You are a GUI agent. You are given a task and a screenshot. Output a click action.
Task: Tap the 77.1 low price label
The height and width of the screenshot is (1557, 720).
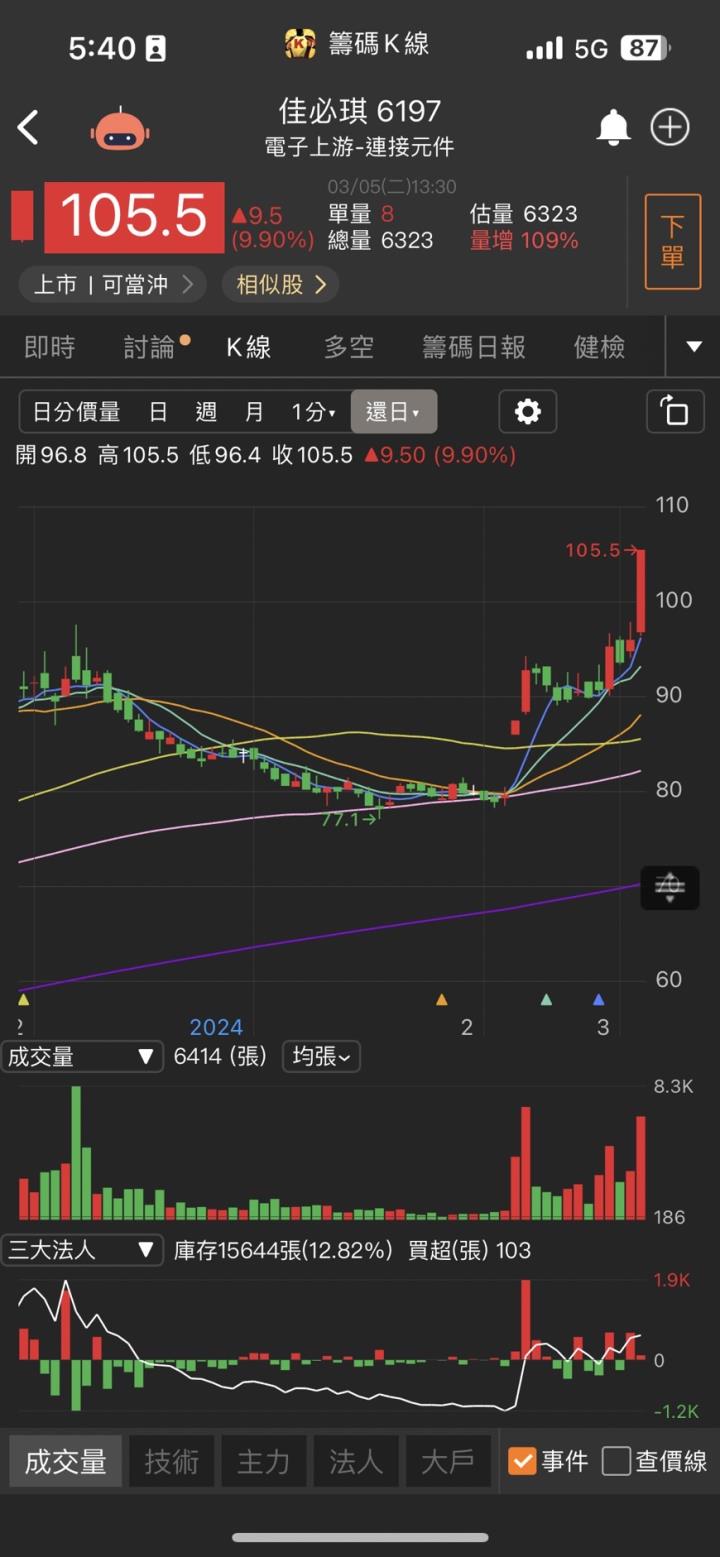point(348,819)
